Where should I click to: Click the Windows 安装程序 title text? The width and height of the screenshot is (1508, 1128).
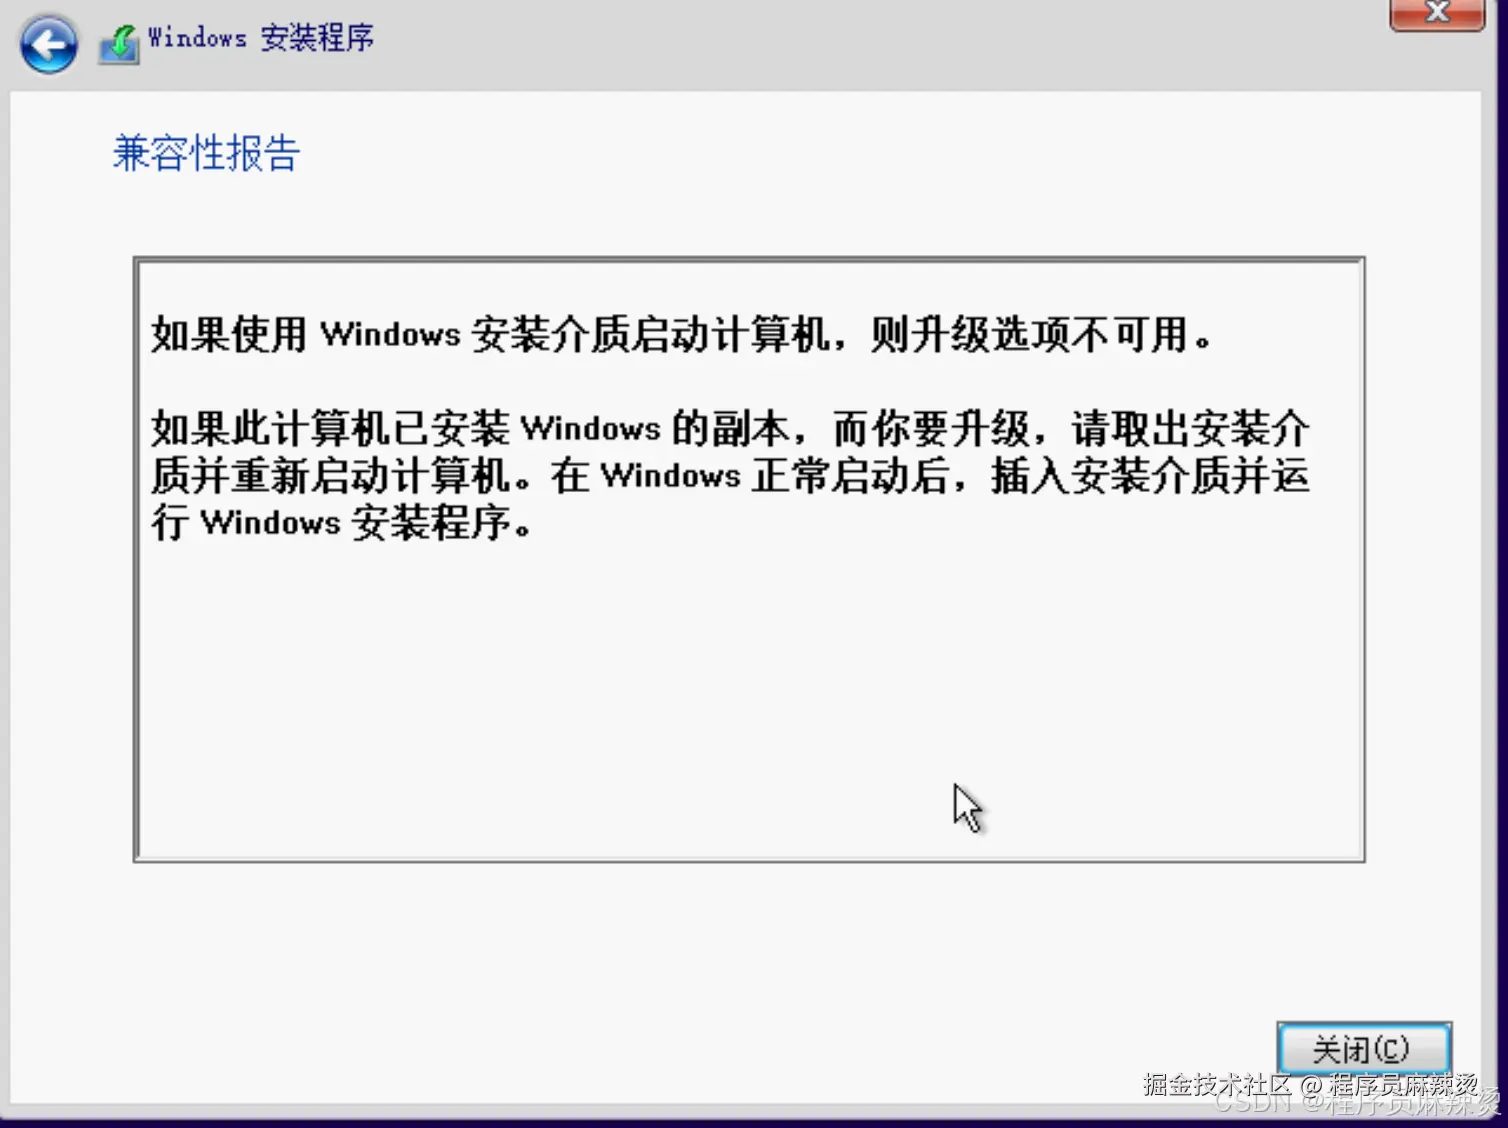click(260, 38)
